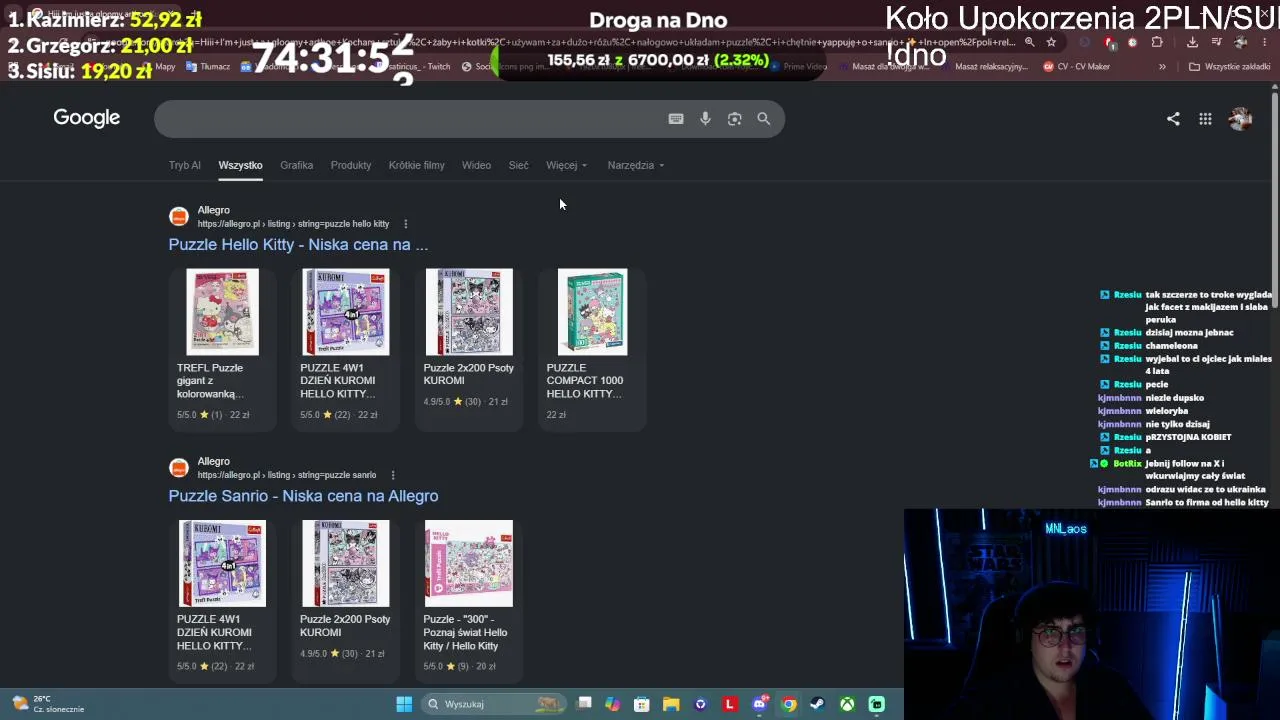
Task: Click the allegro.pl puzzle sanrio URL text
Action: [287, 475]
